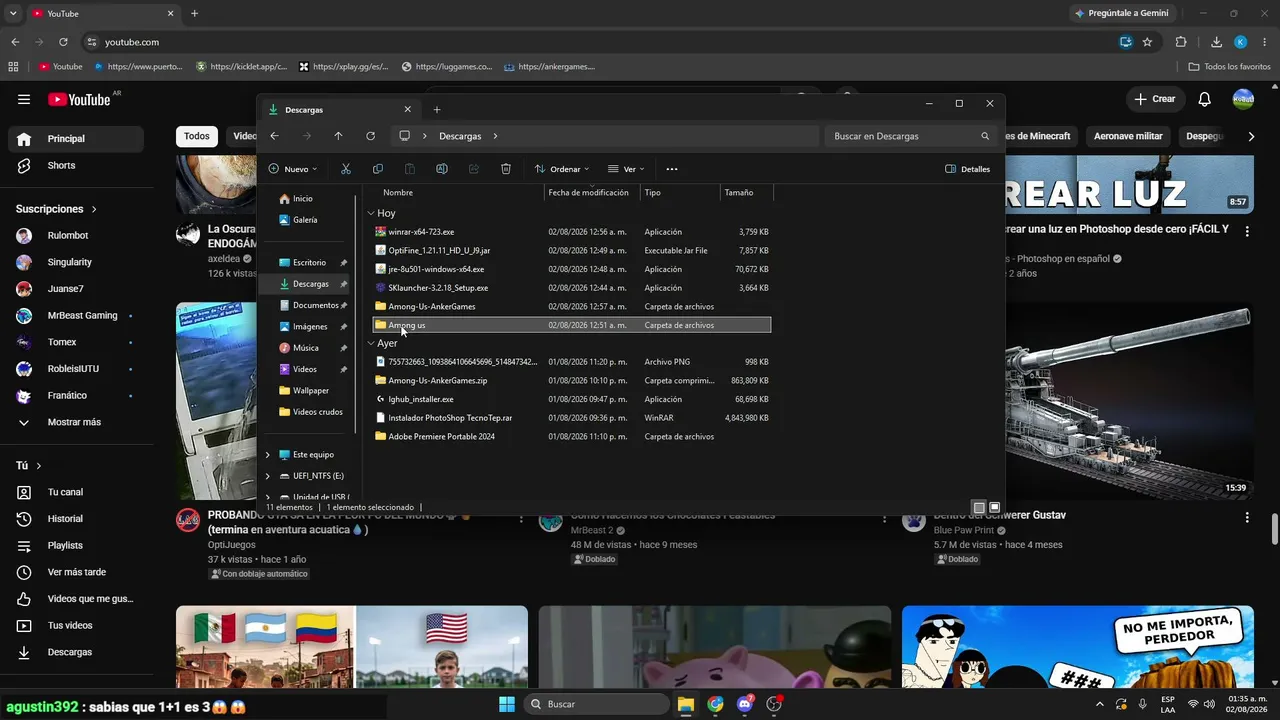
Task: Click the taskbar microphone icon
Action: (x=1143, y=704)
